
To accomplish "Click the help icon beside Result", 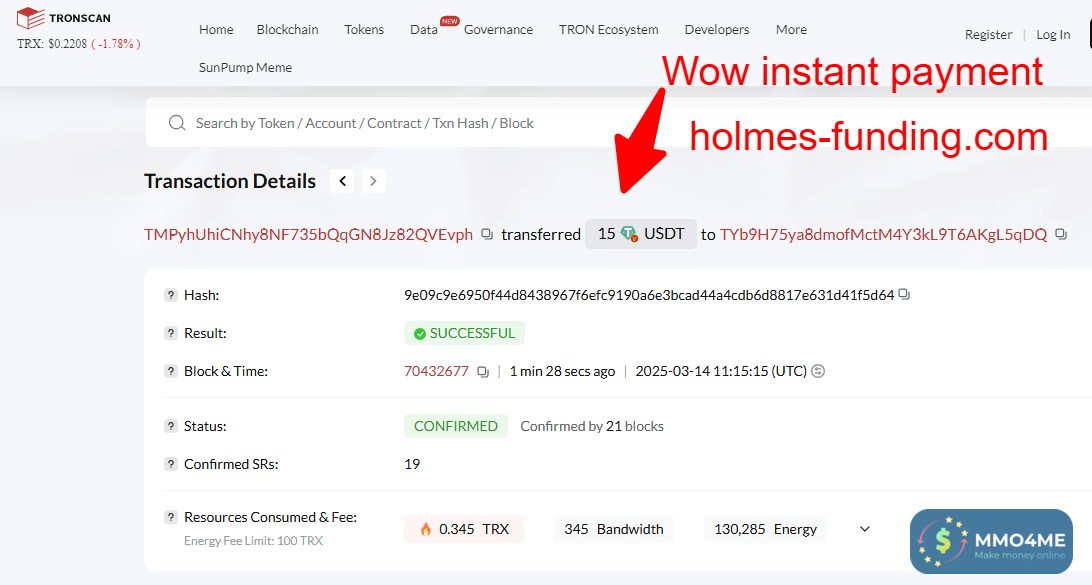I will pos(171,333).
